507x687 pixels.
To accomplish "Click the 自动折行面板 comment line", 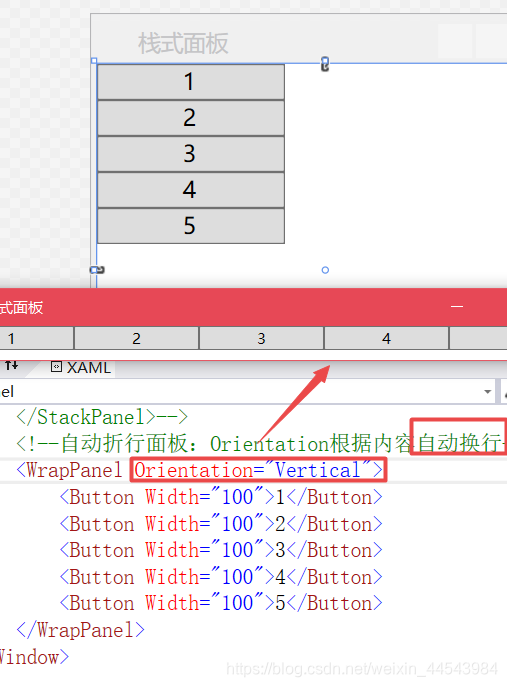I will pos(261,443).
